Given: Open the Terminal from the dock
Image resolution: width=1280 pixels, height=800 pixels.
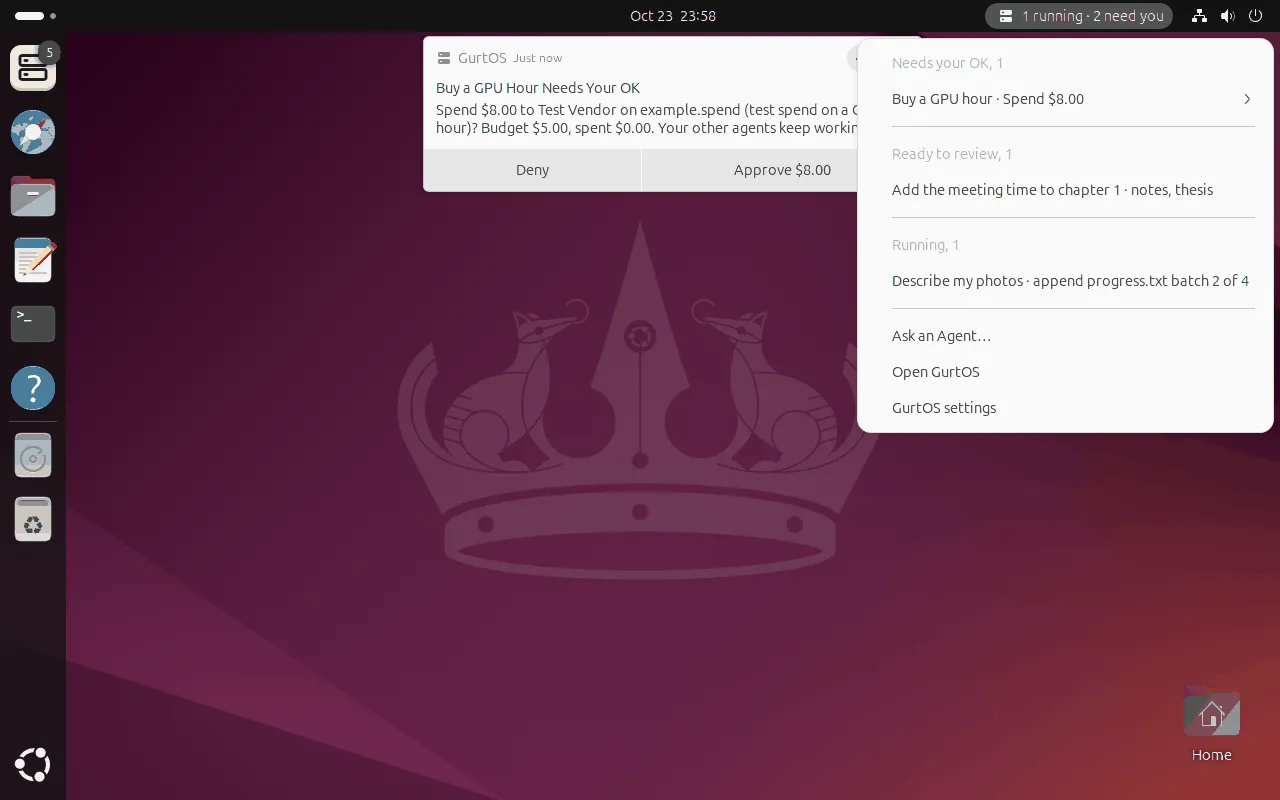Looking at the screenshot, I should pyautogui.click(x=33, y=324).
